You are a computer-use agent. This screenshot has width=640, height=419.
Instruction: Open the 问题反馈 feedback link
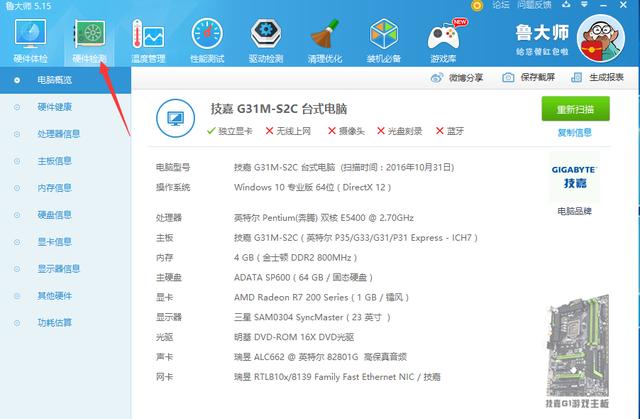[x=534, y=5]
